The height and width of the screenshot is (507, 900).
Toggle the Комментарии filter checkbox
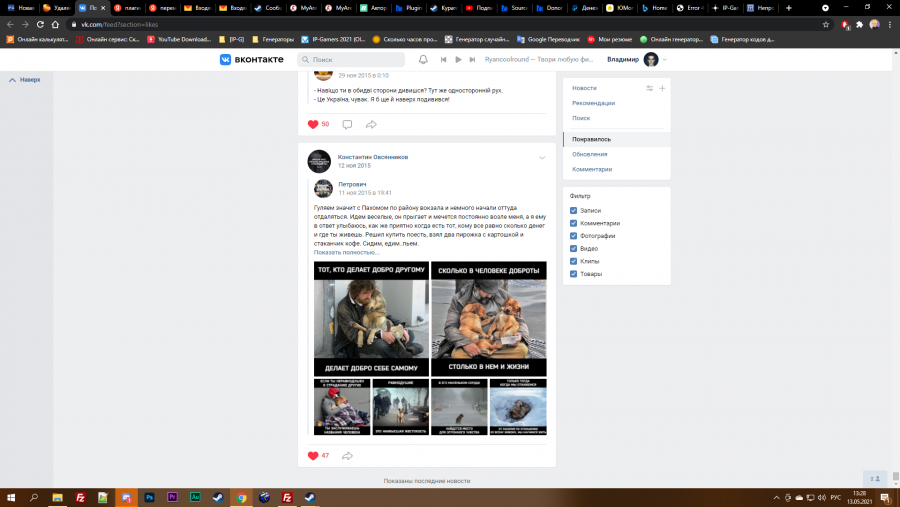pos(573,223)
